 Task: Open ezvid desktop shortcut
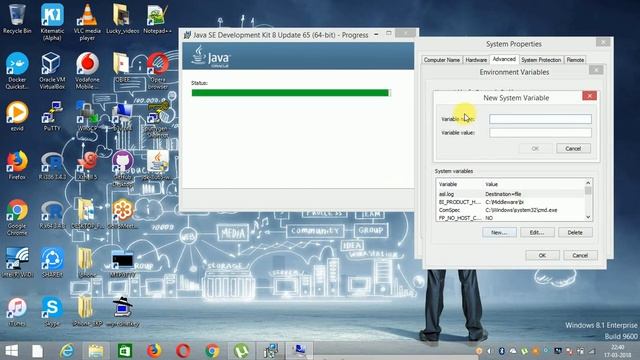(x=17, y=116)
